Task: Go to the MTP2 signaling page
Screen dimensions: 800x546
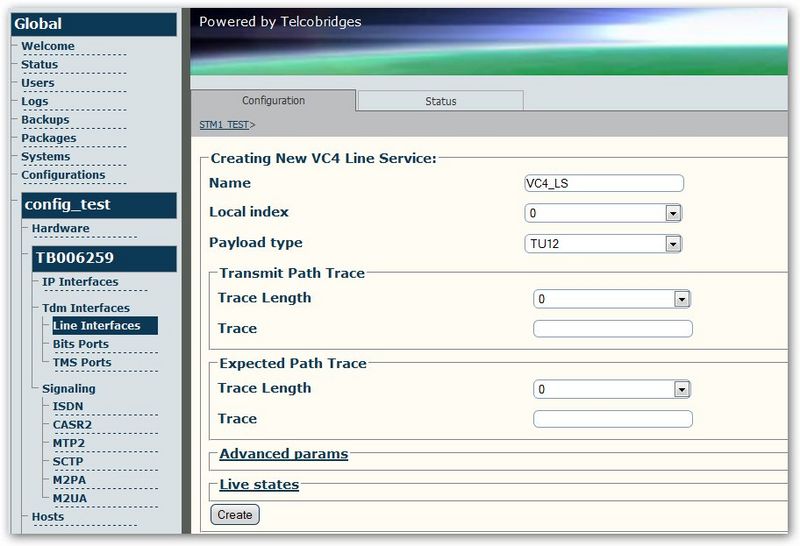Action: [69, 443]
